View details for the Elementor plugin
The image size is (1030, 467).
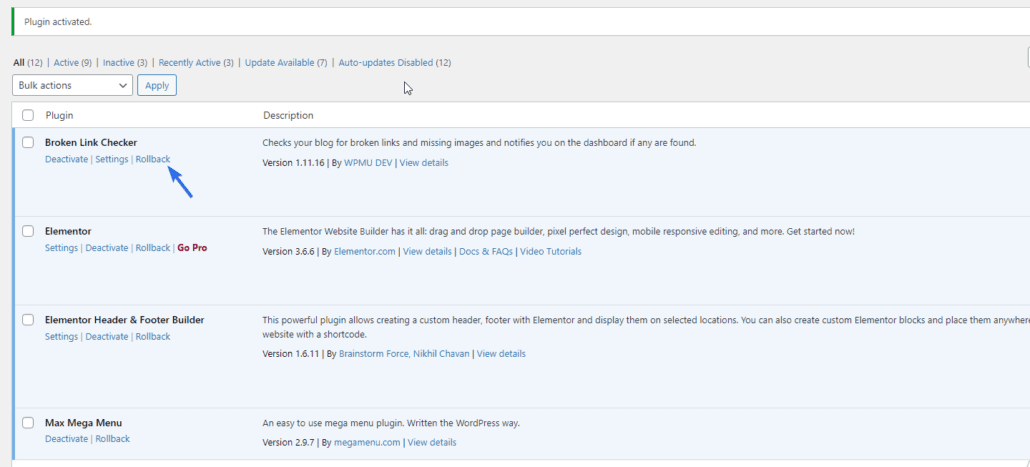[427, 252]
